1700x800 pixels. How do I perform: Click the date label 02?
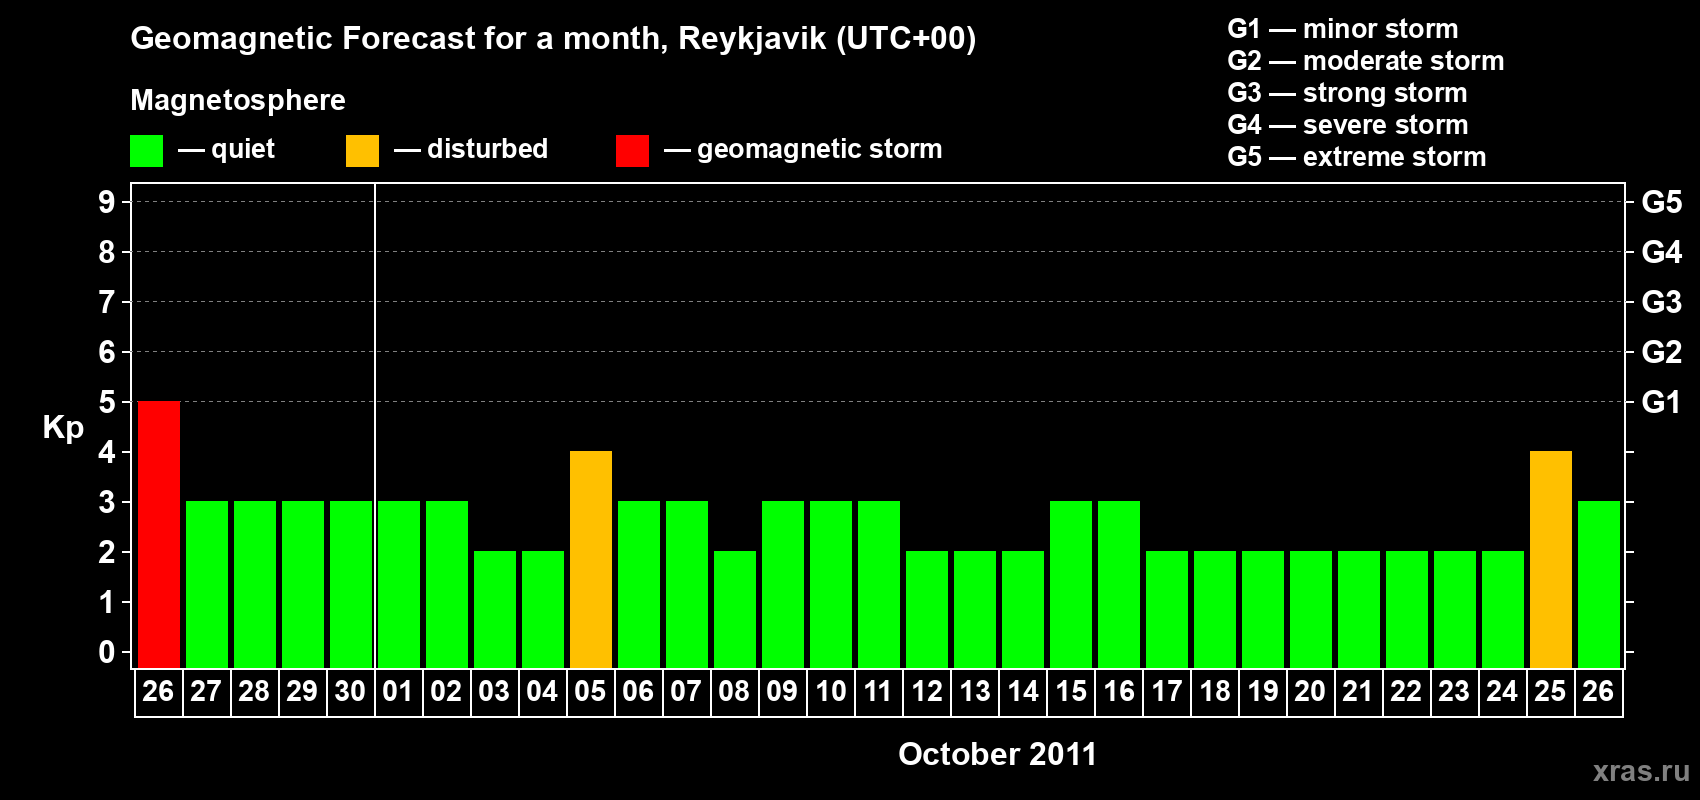coord(446,691)
